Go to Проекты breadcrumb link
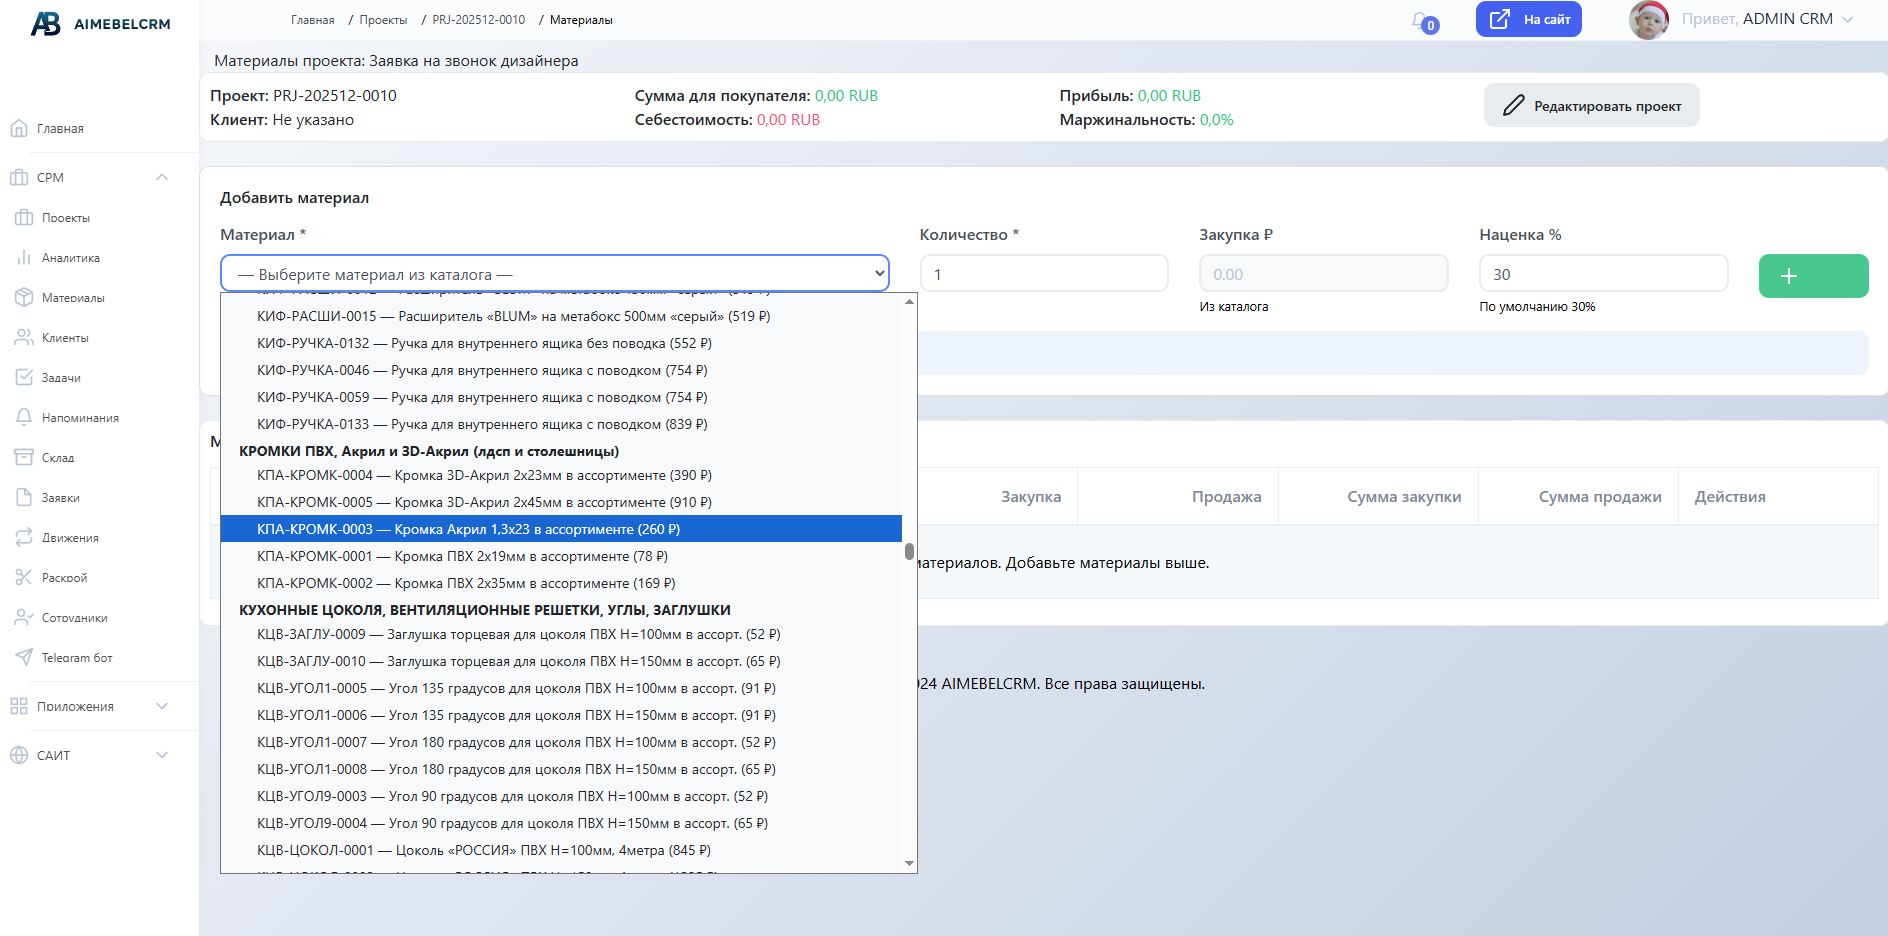This screenshot has width=1888, height=936. (x=383, y=20)
